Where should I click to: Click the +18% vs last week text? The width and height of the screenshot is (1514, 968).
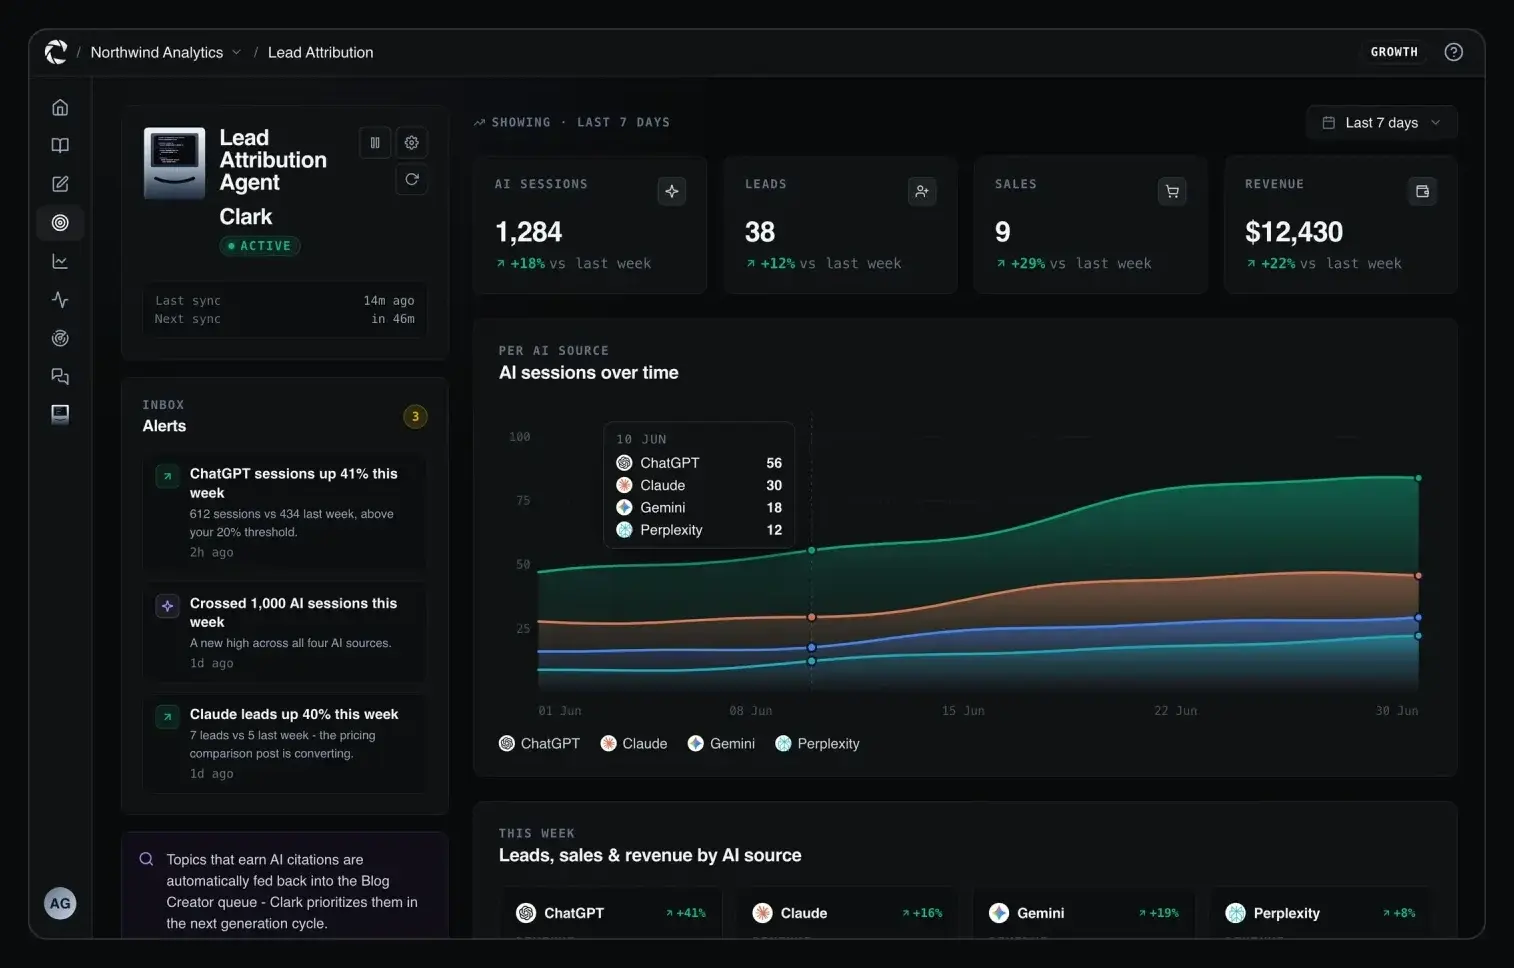574,263
